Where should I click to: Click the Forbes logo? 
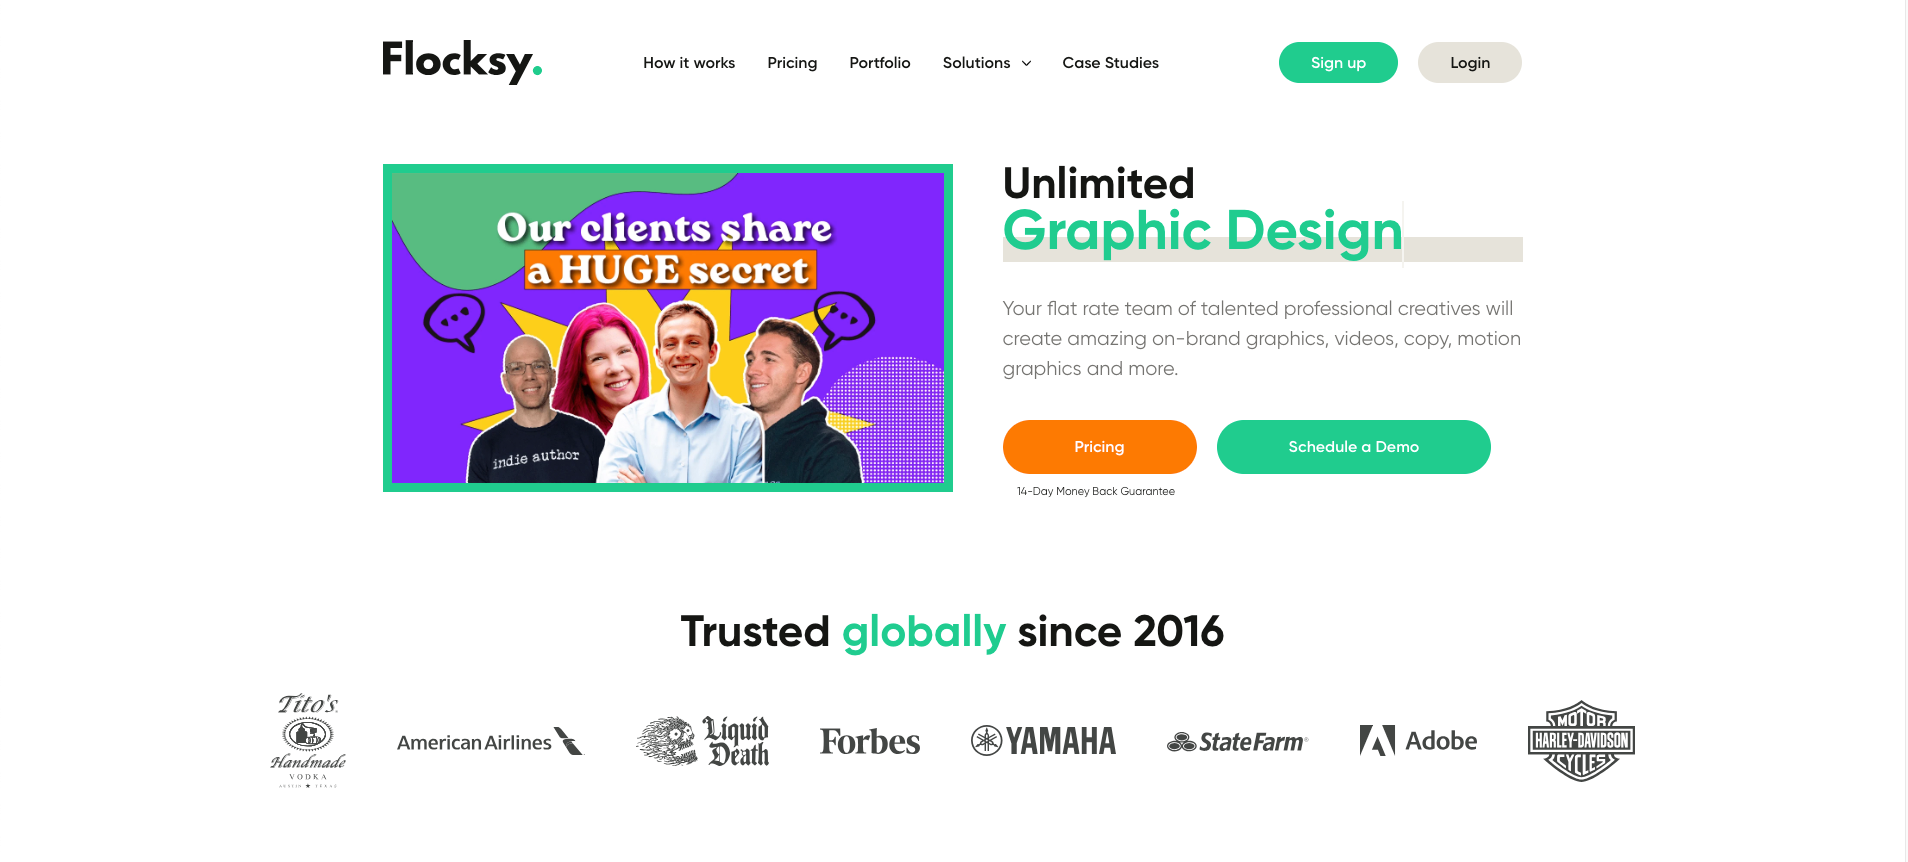click(870, 742)
